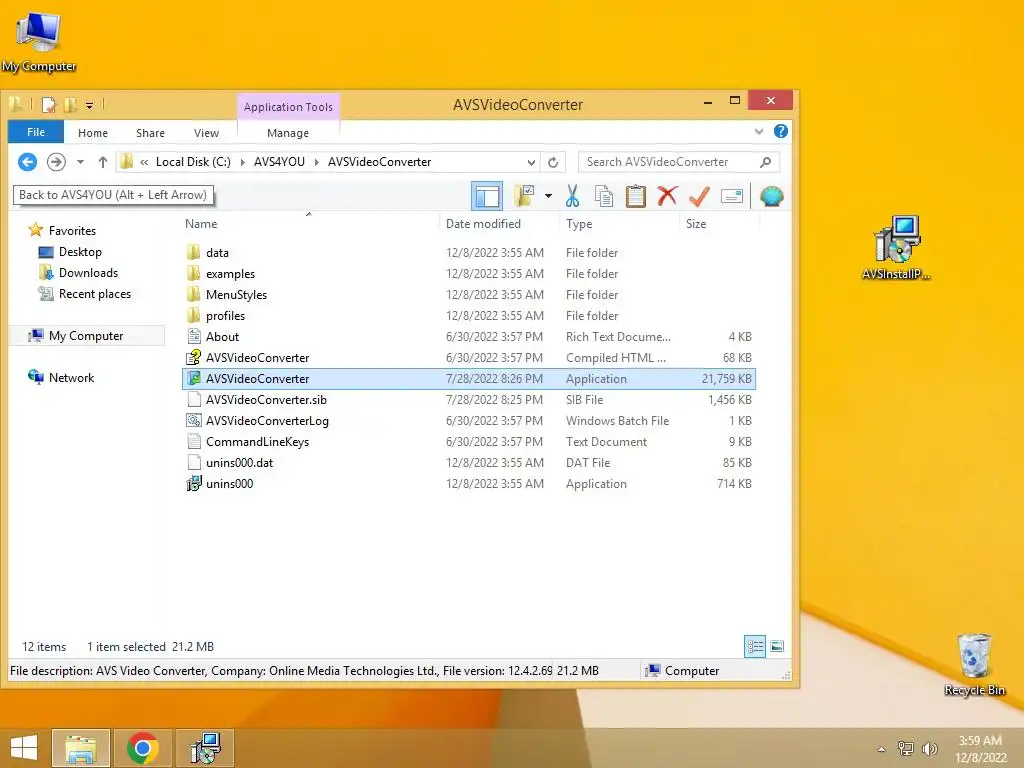
Task: Click quick access new folder icon
Action: pos(71,104)
